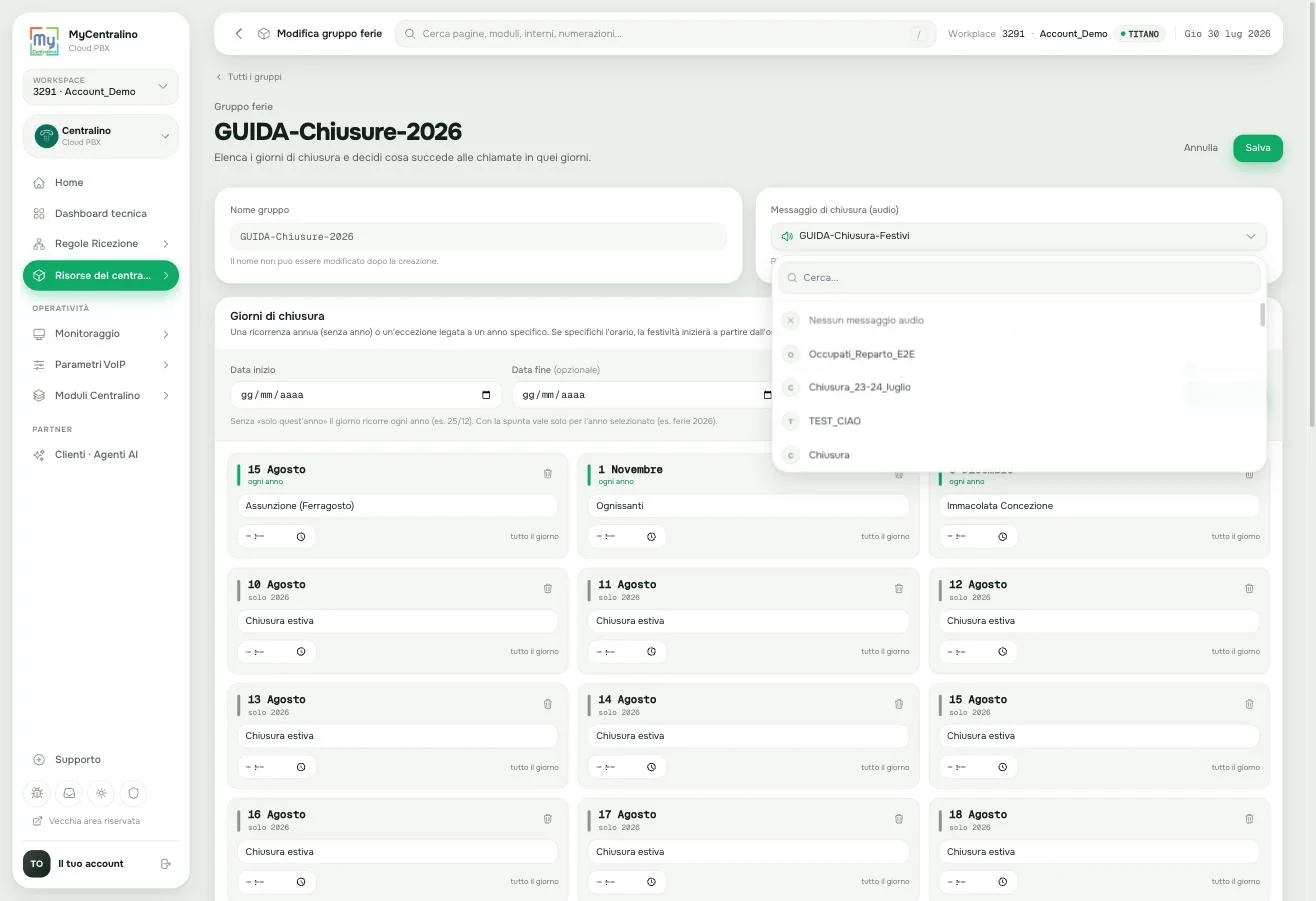Screen dimensions: 1316x901
Task: Open the inbox tray icon in sidebar
Action: (69, 793)
